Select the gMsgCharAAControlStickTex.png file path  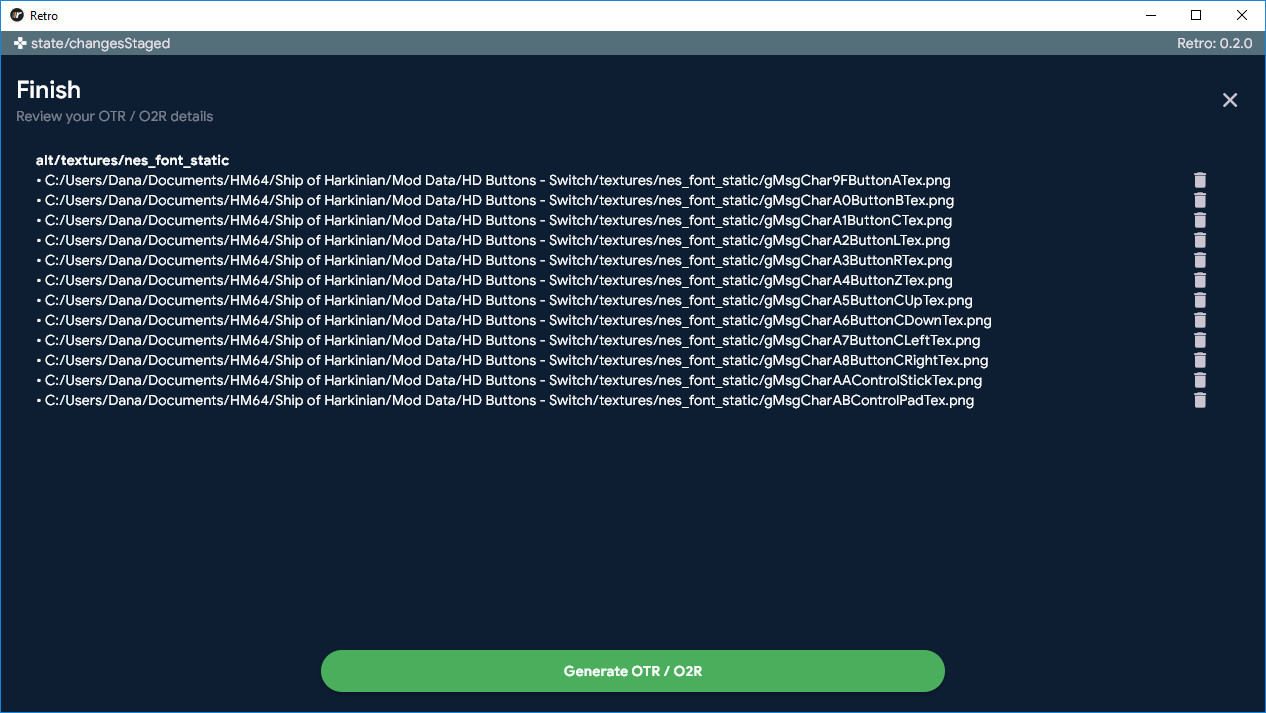(x=514, y=380)
